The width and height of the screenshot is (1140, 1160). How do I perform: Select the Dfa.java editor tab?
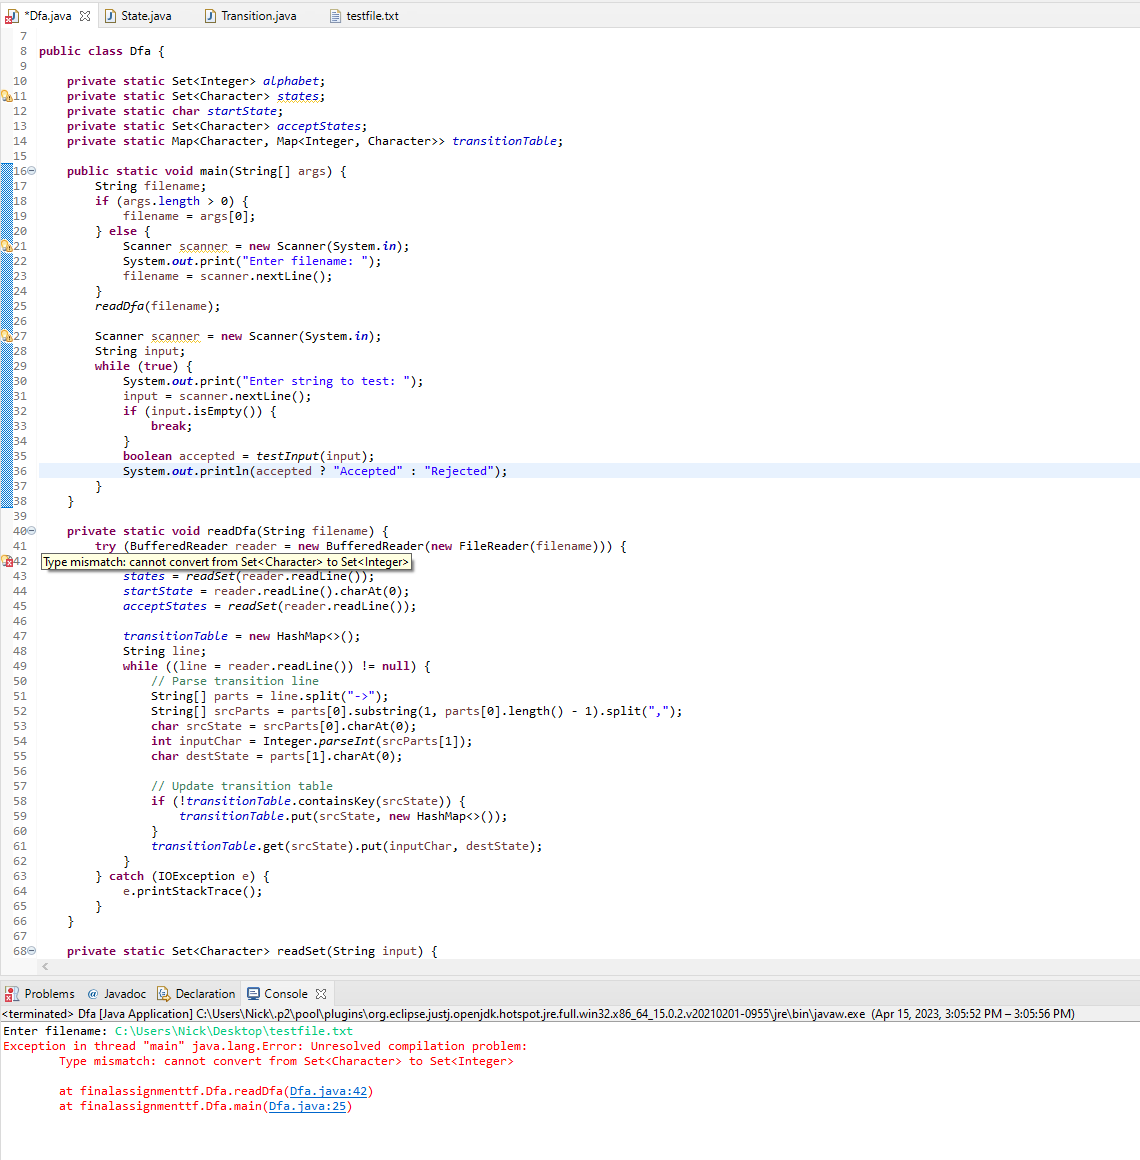pos(49,16)
